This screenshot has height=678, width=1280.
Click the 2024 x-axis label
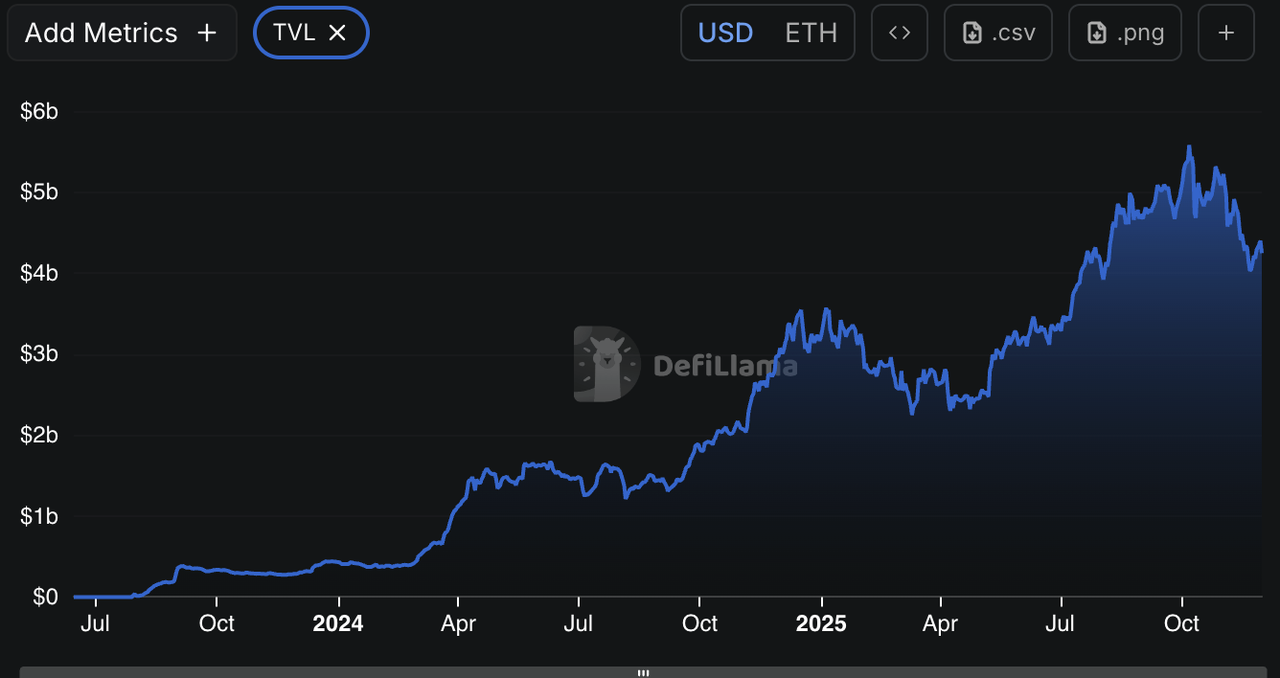coord(338,624)
